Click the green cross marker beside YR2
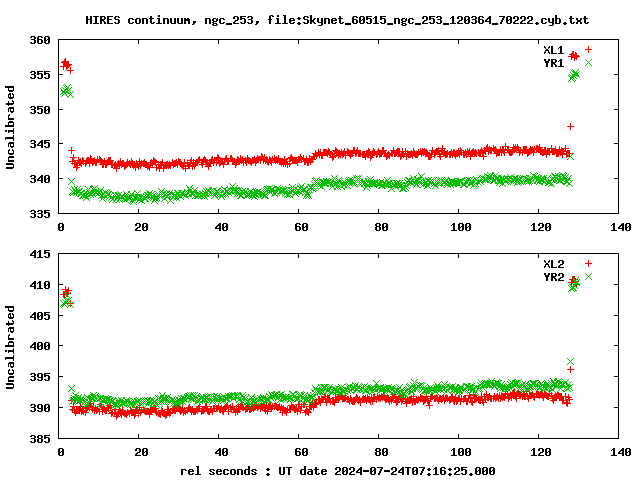The image size is (640, 480). click(588, 276)
